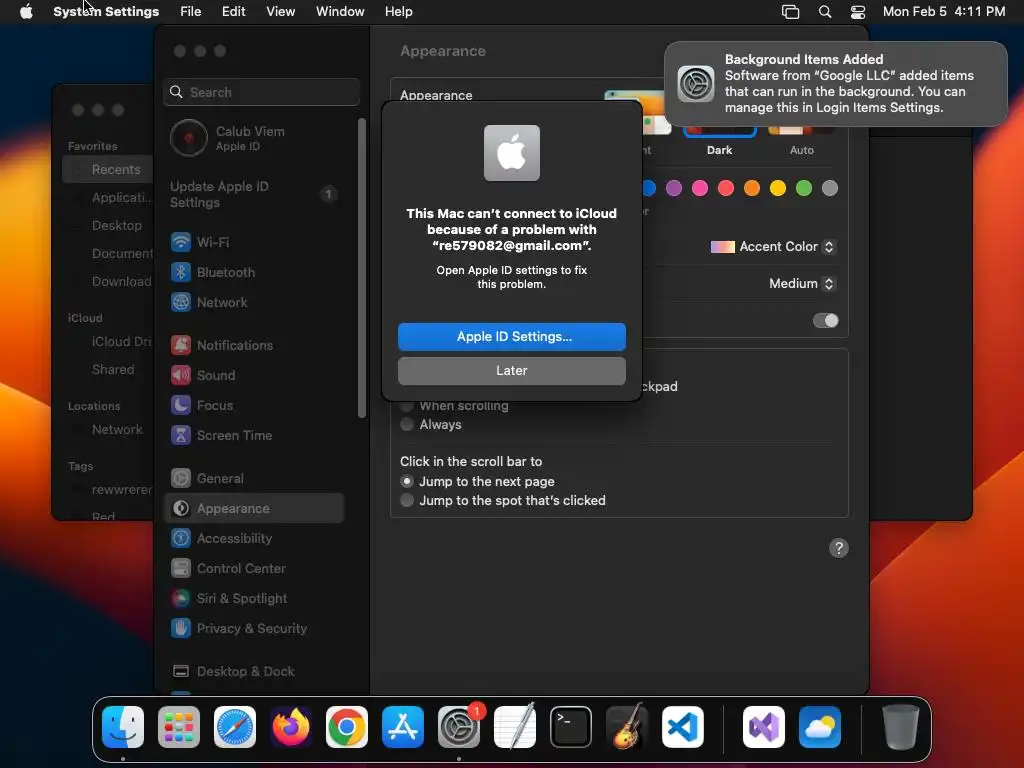The width and height of the screenshot is (1024, 768).
Task: Launch Firefox from the Dock
Action: pyautogui.click(x=291, y=727)
